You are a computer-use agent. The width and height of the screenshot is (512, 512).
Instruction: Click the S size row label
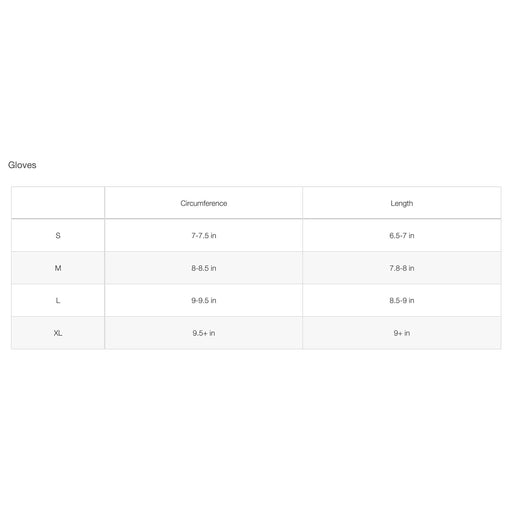point(58,236)
